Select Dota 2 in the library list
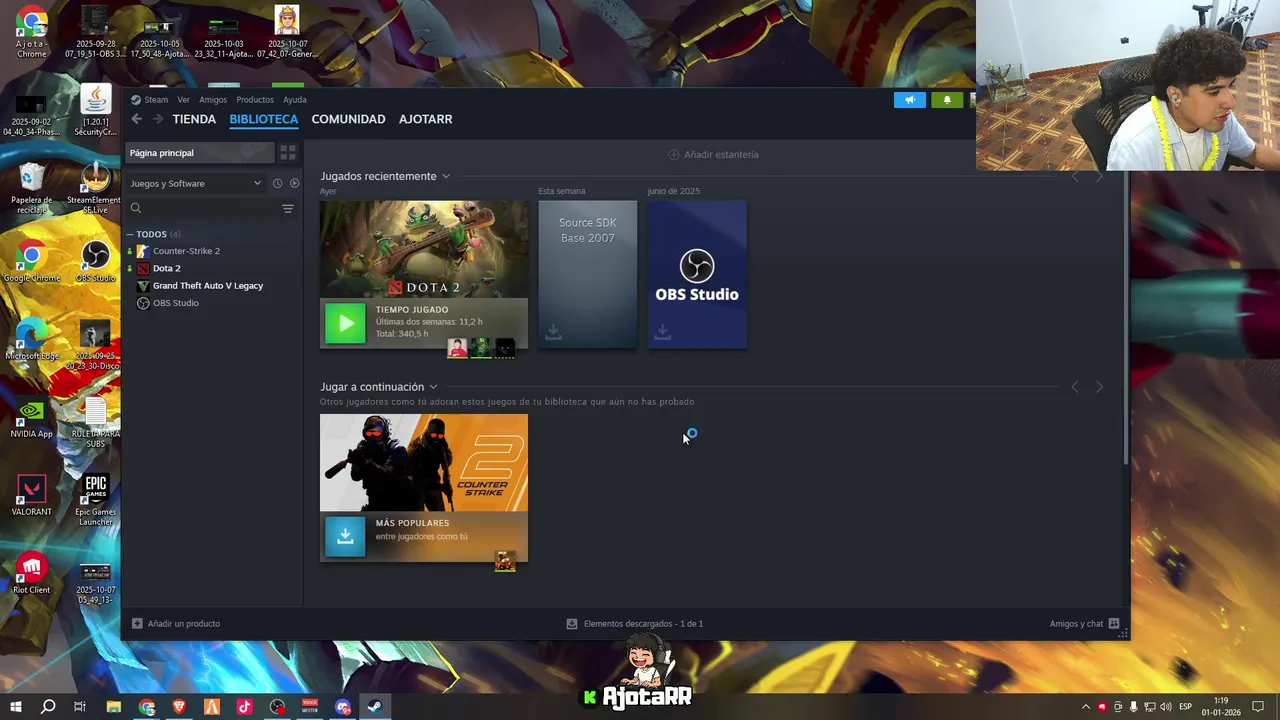Viewport: 1280px width, 720px height. coord(166,268)
